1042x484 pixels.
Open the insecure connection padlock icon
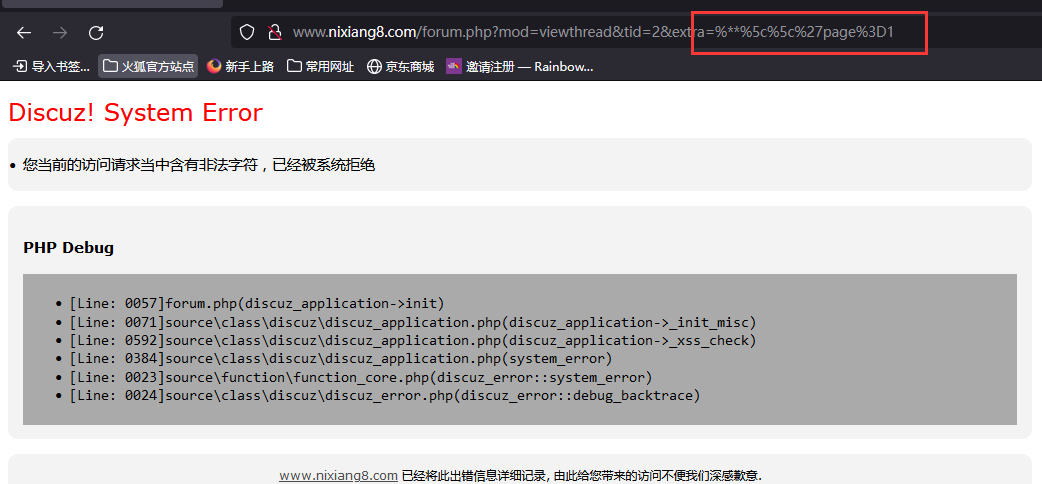[x=274, y=32]
